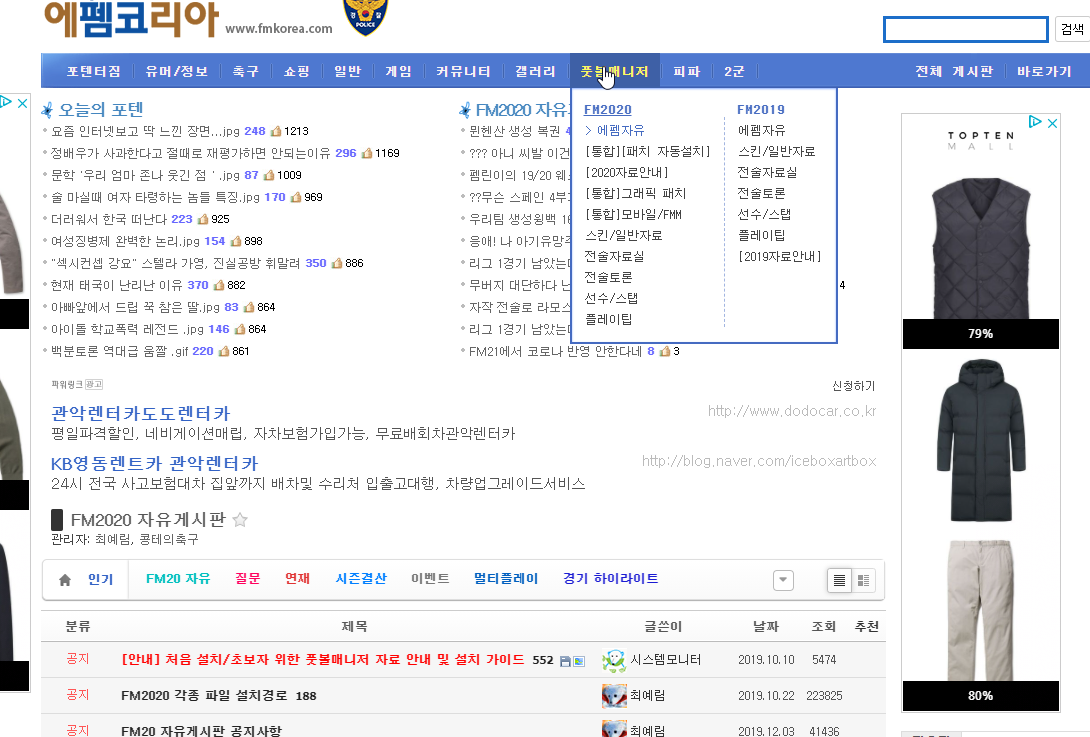Select [2019자료안내] submenu entry
The width and height of the screenshot is (1090, 737).
click(779, 257)
